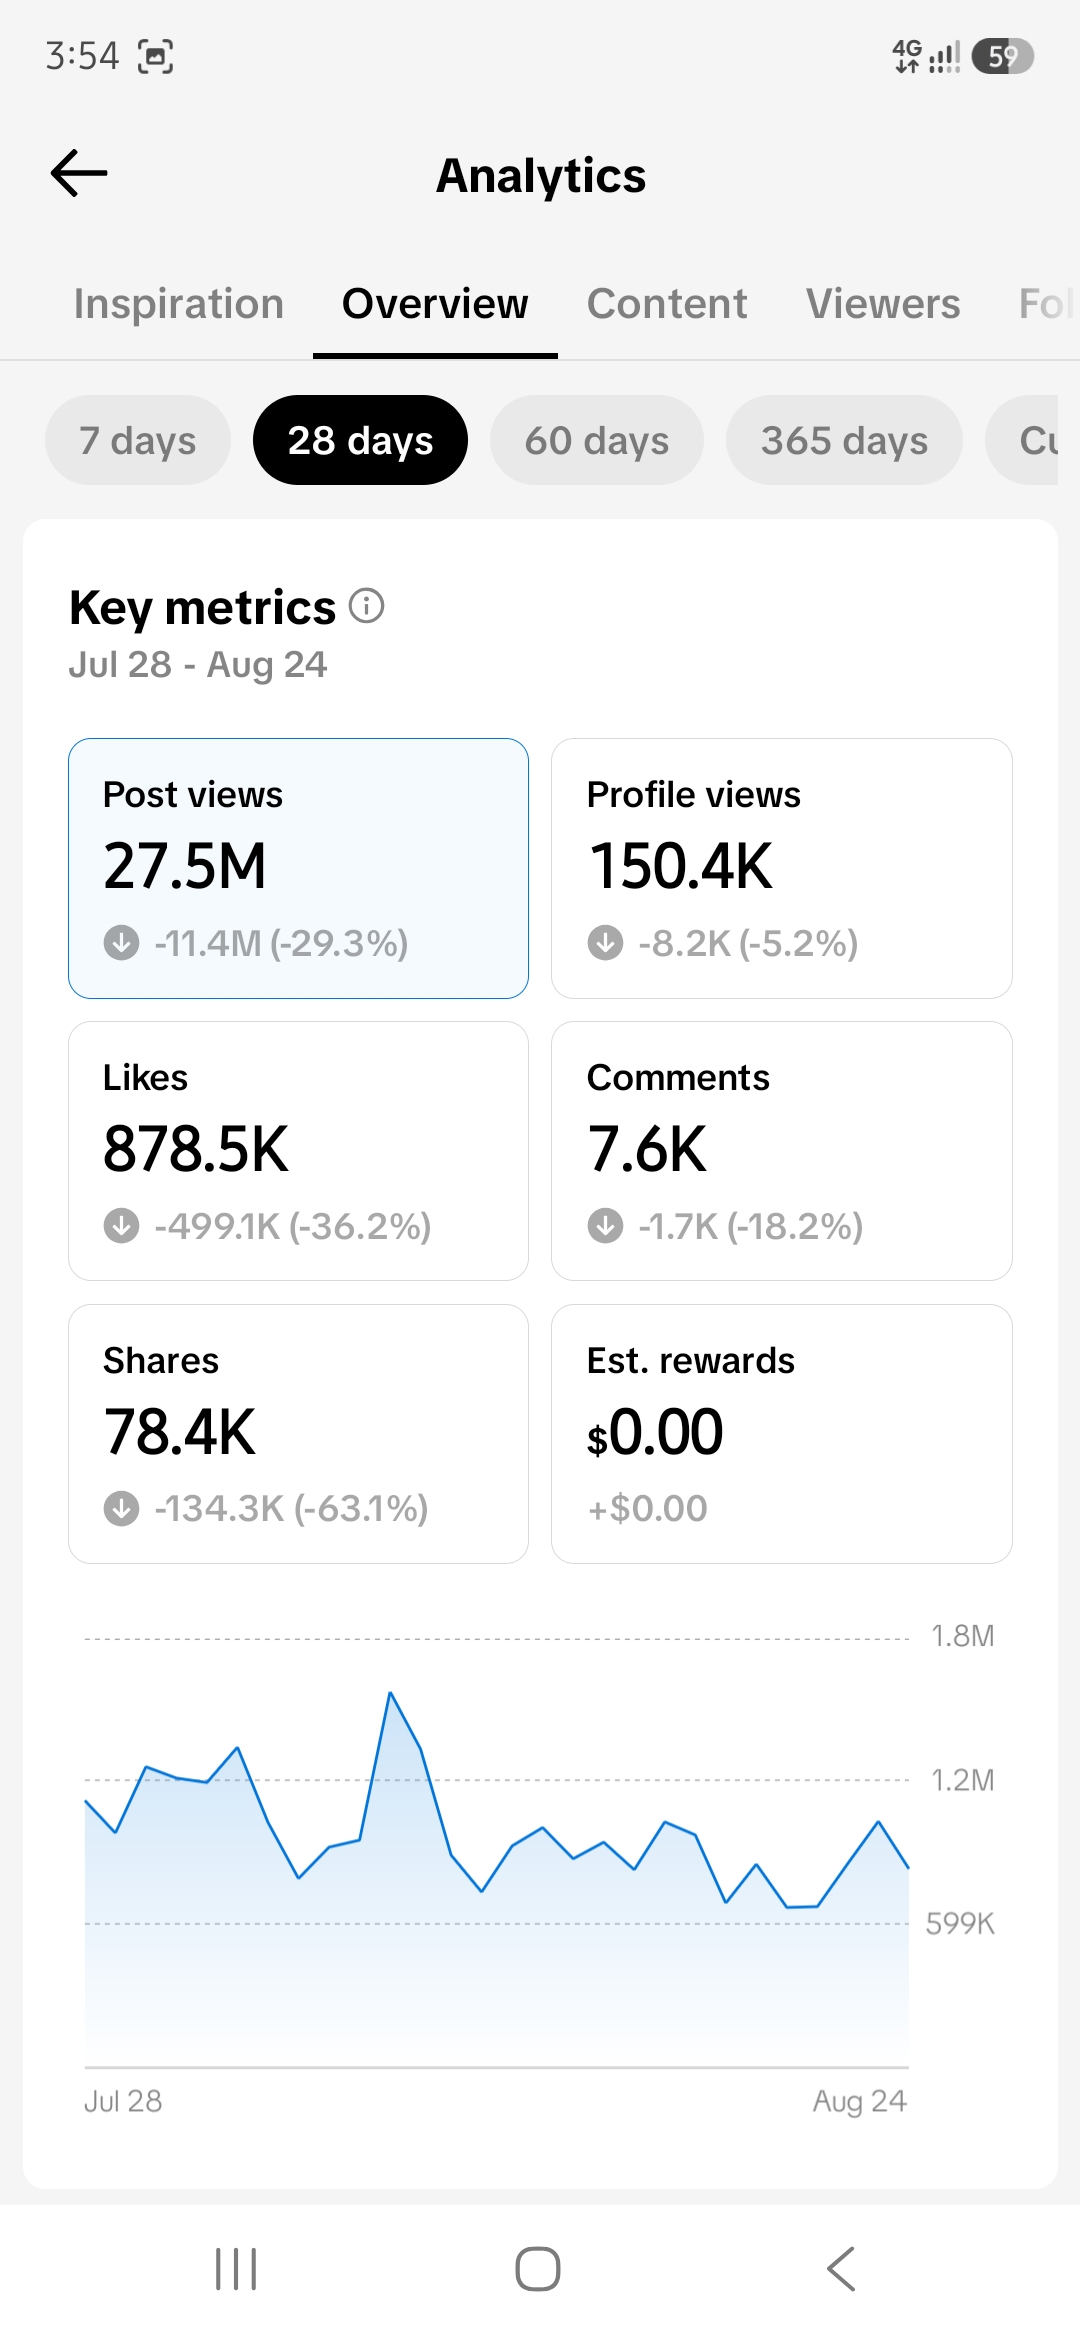Tap the decrease arrow icon under Likes

tap(122, 1225)
